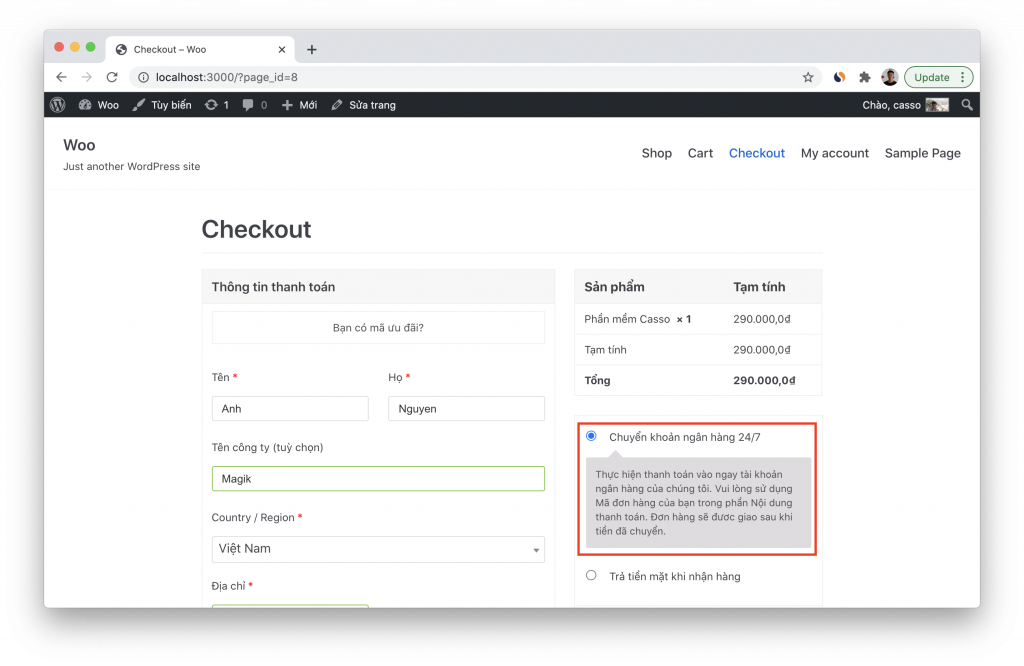The height and width of the screenshot is (666, 1024).
Task: Click the Tổng 290.000,0đ total value
Action: [x=764, y=381]
